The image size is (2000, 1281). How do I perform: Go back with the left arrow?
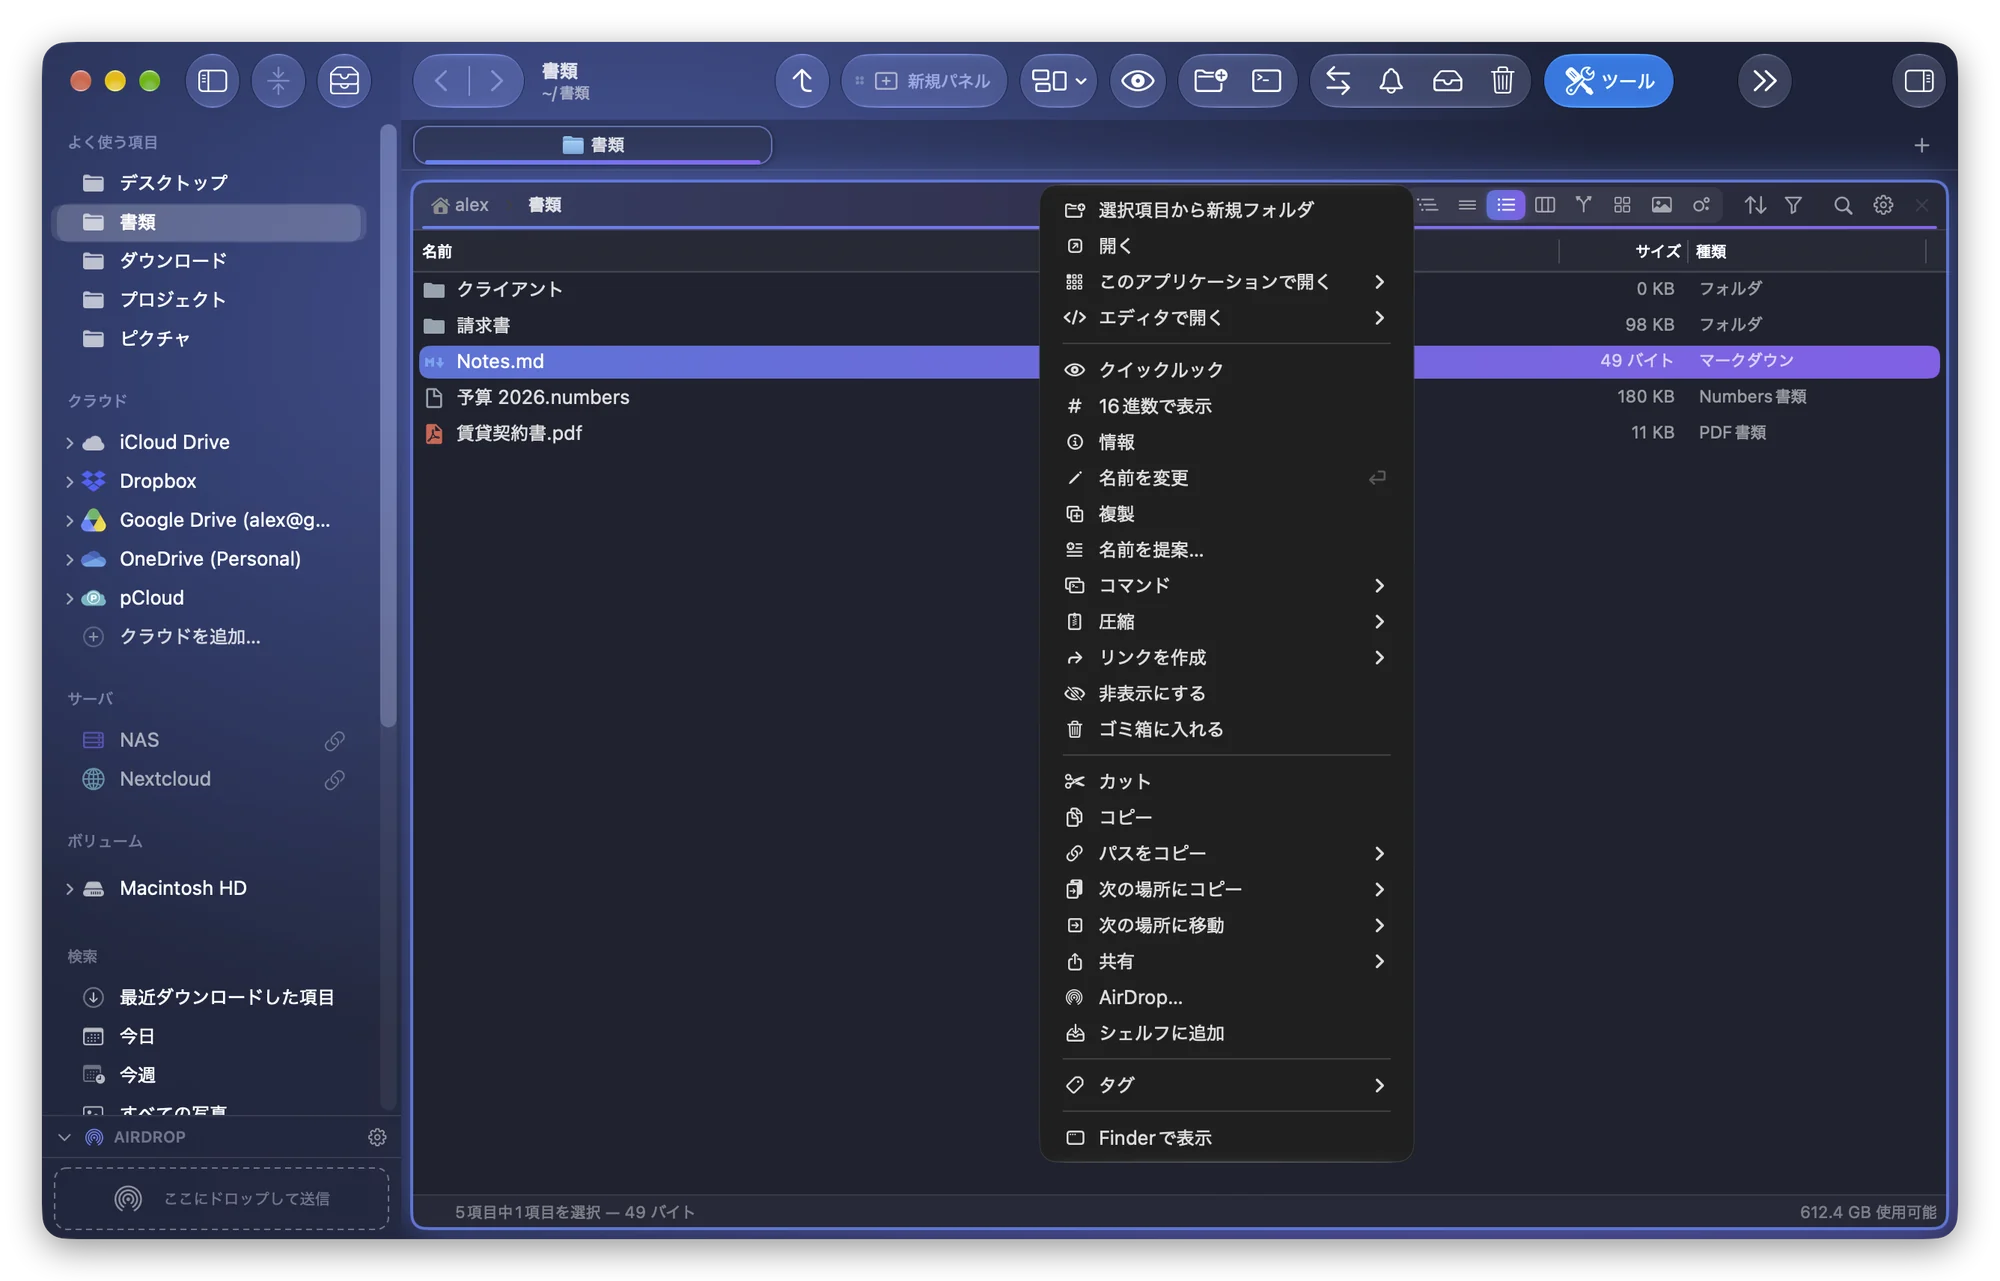[x=441, y=80]
